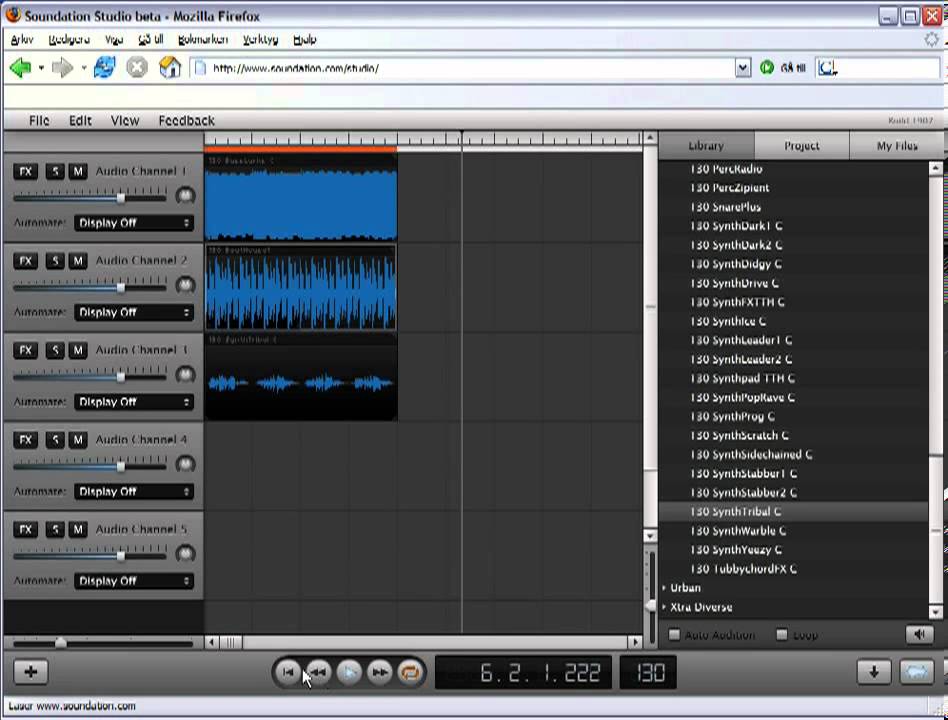Mute Audio Channel 5
The height and width of the screenshot is (720, 948).
77,530
